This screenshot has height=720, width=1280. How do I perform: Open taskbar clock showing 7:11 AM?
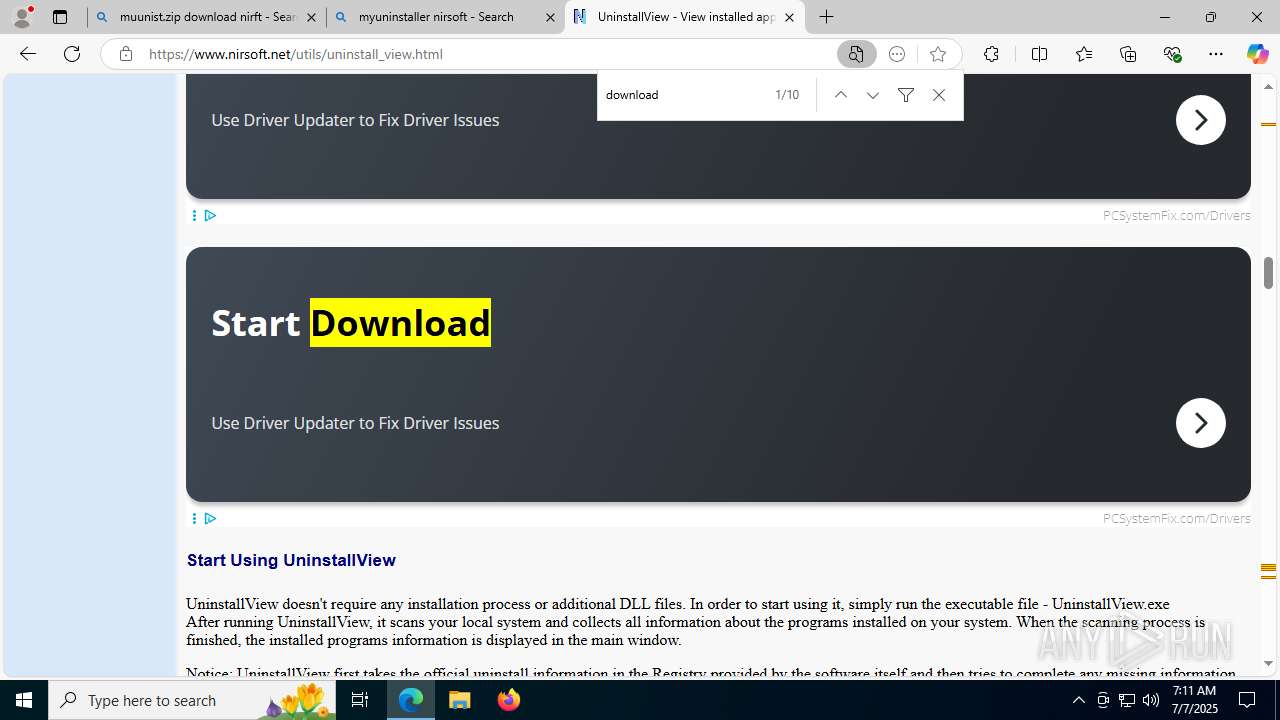[x=1194, y=700]
